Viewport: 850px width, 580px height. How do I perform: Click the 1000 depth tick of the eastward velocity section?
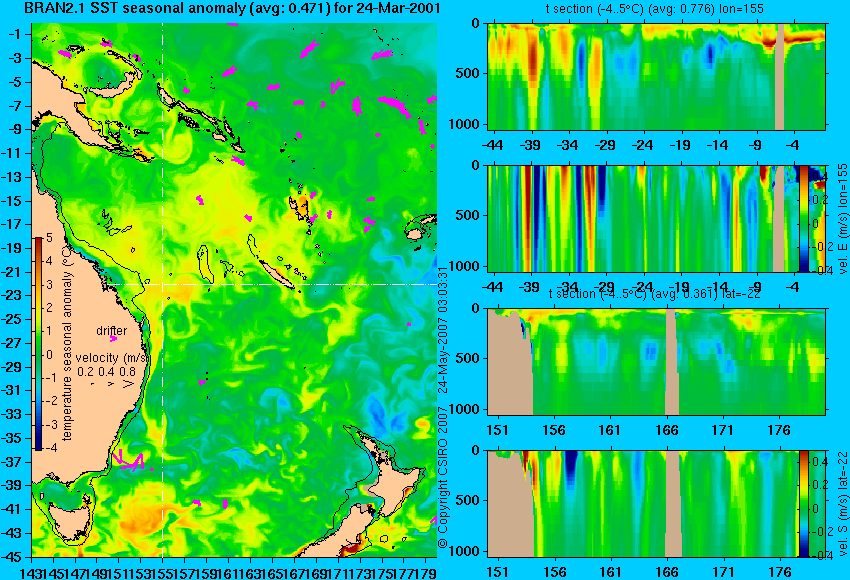tap(465, 266)
